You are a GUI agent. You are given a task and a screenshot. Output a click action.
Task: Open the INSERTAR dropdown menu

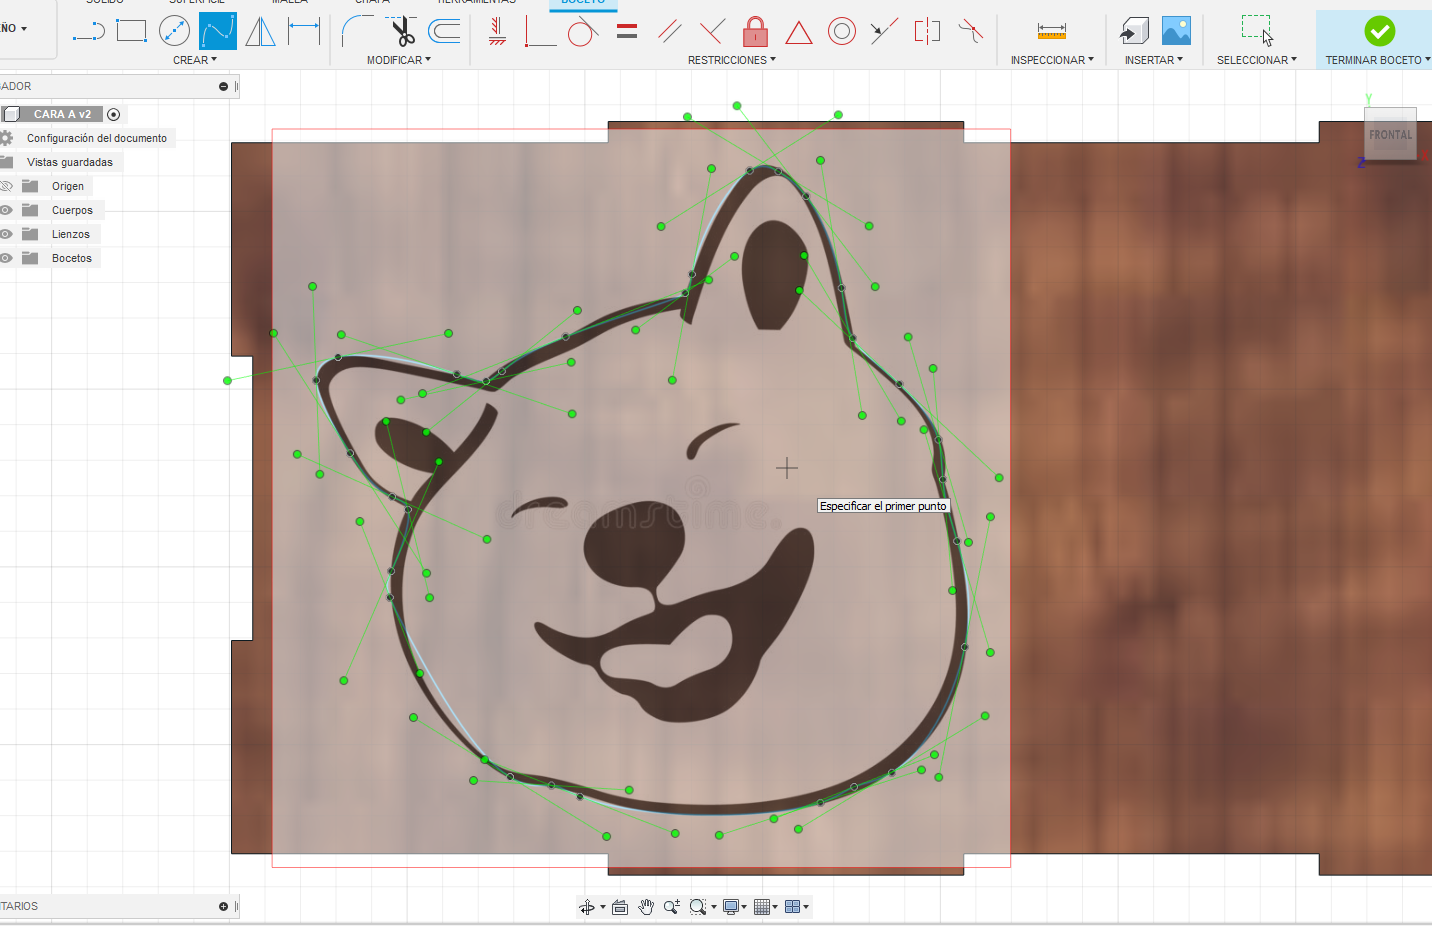coord(1154,60)
